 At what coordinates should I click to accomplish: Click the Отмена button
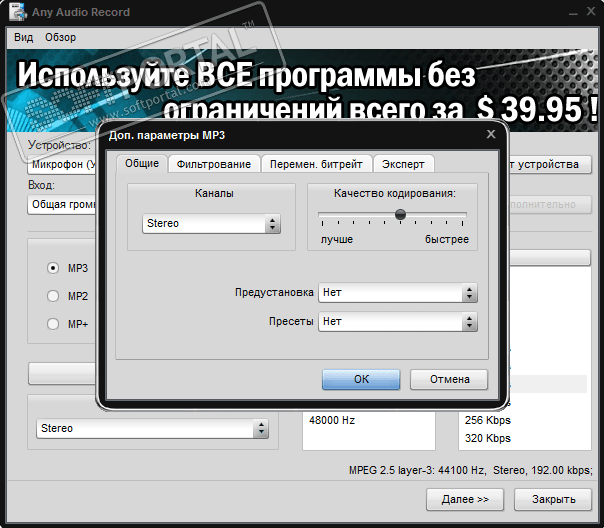(x=449, y=379)
